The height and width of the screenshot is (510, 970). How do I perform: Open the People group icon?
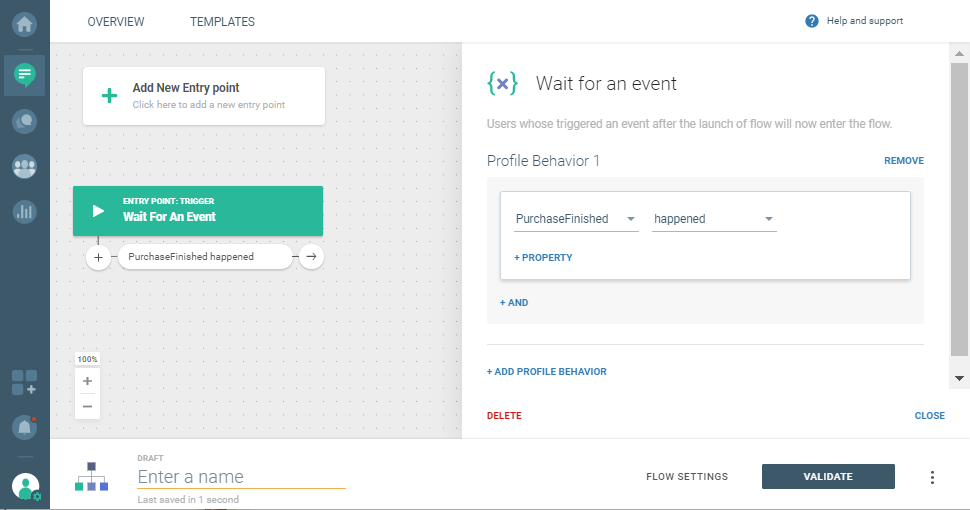coord(24,167)
